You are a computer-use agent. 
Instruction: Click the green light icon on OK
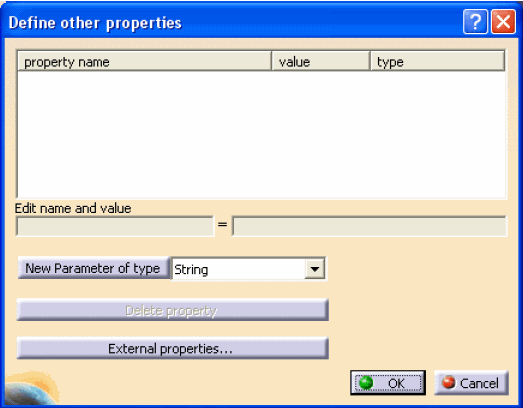[x=366, y=383]
